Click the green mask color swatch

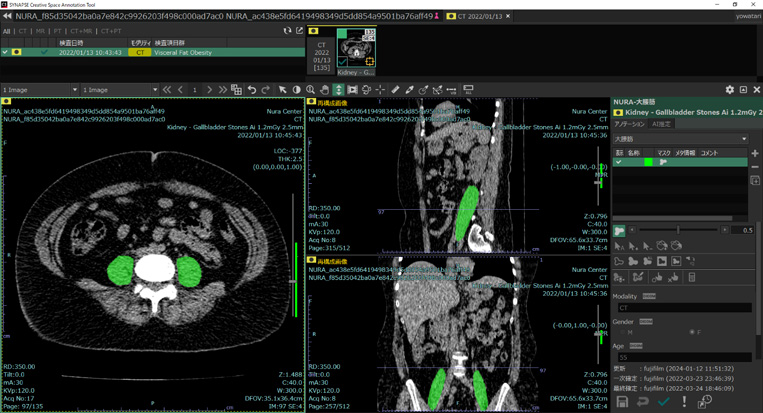(648, 162)
